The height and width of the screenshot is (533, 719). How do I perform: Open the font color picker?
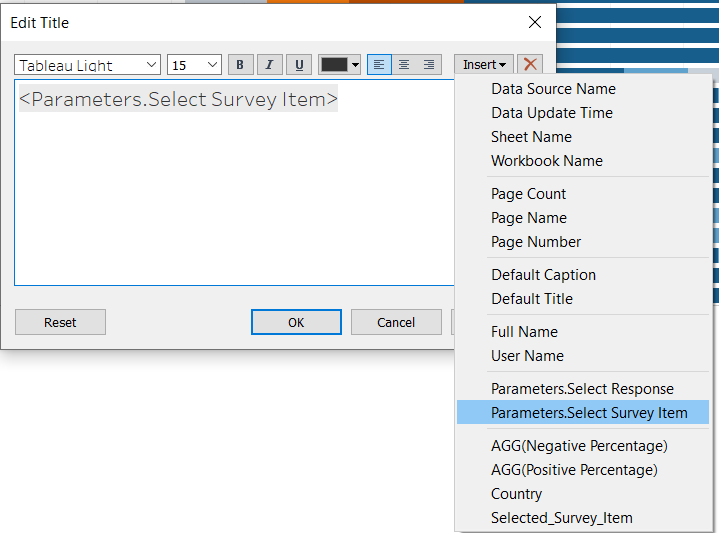[x=340, y=65]
